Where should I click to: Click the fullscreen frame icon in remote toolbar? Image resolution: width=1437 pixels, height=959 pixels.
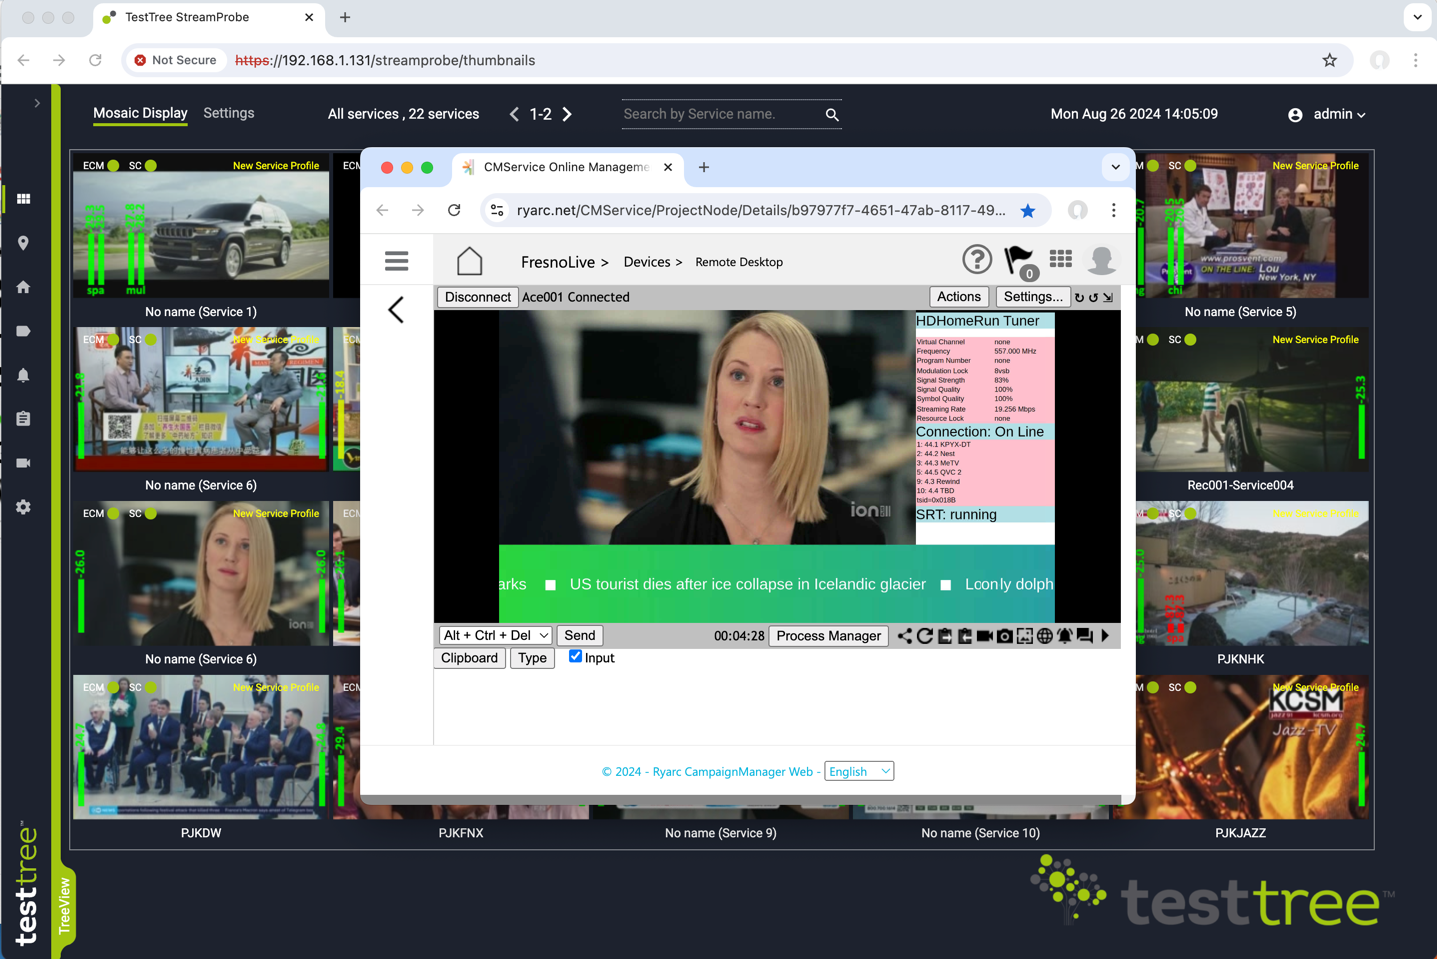point(1025,636)
